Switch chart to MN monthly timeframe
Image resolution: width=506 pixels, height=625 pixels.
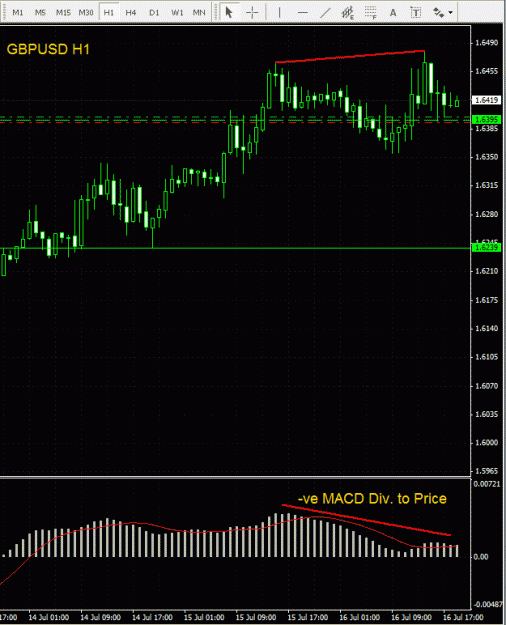pos(199,13)
